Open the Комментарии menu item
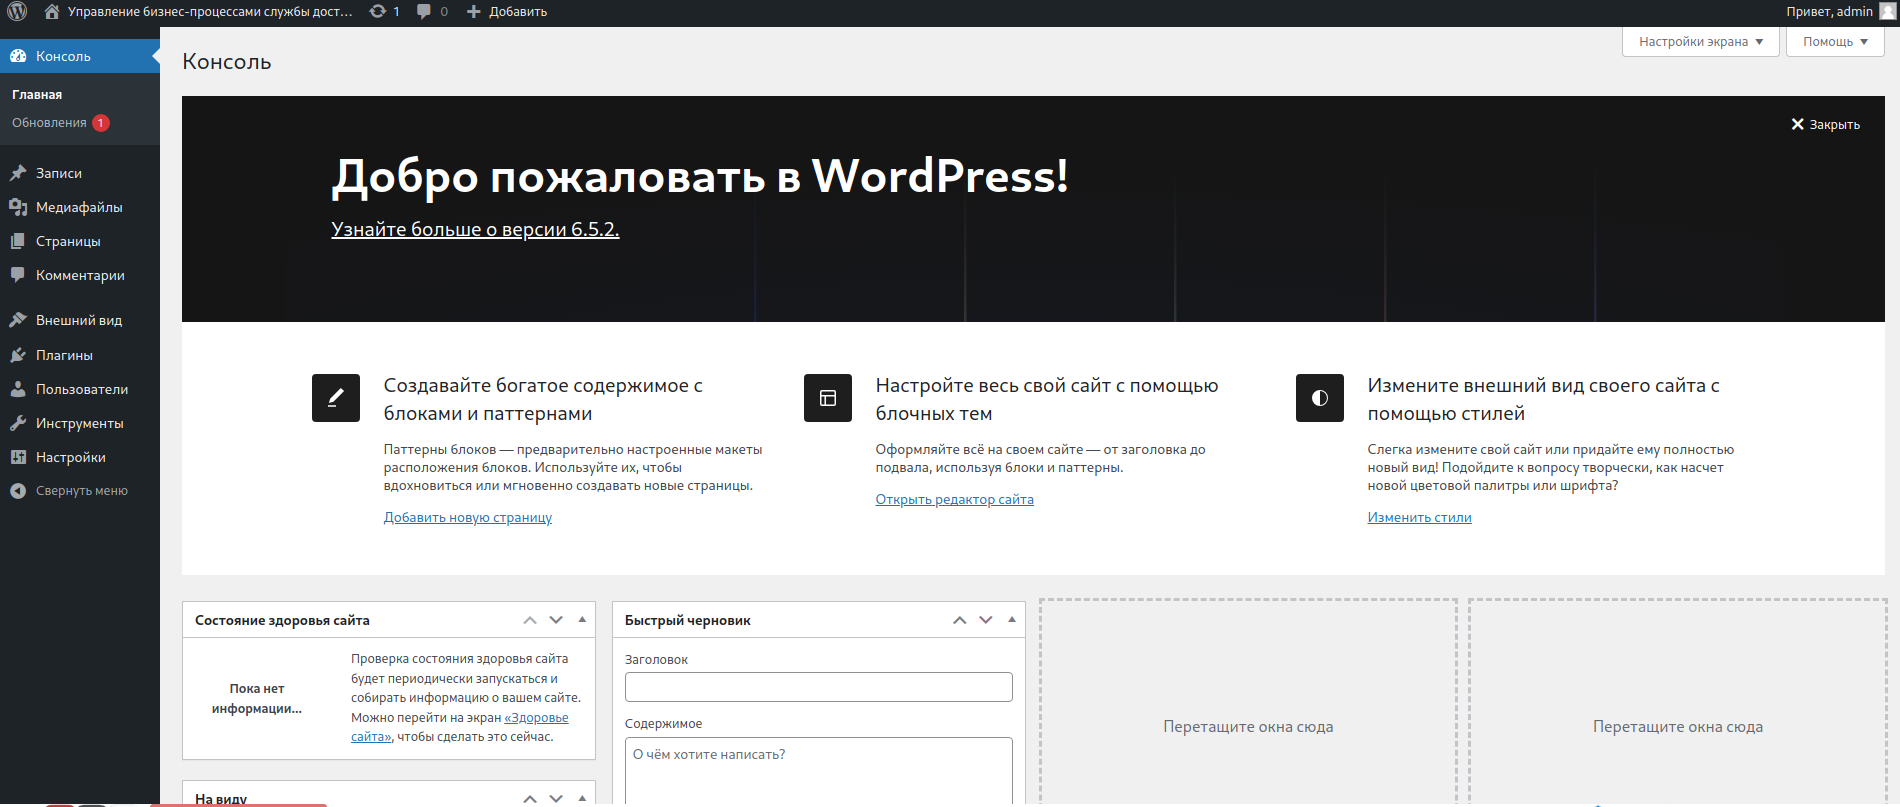The image size is (1900, 807). pos(80,275)
